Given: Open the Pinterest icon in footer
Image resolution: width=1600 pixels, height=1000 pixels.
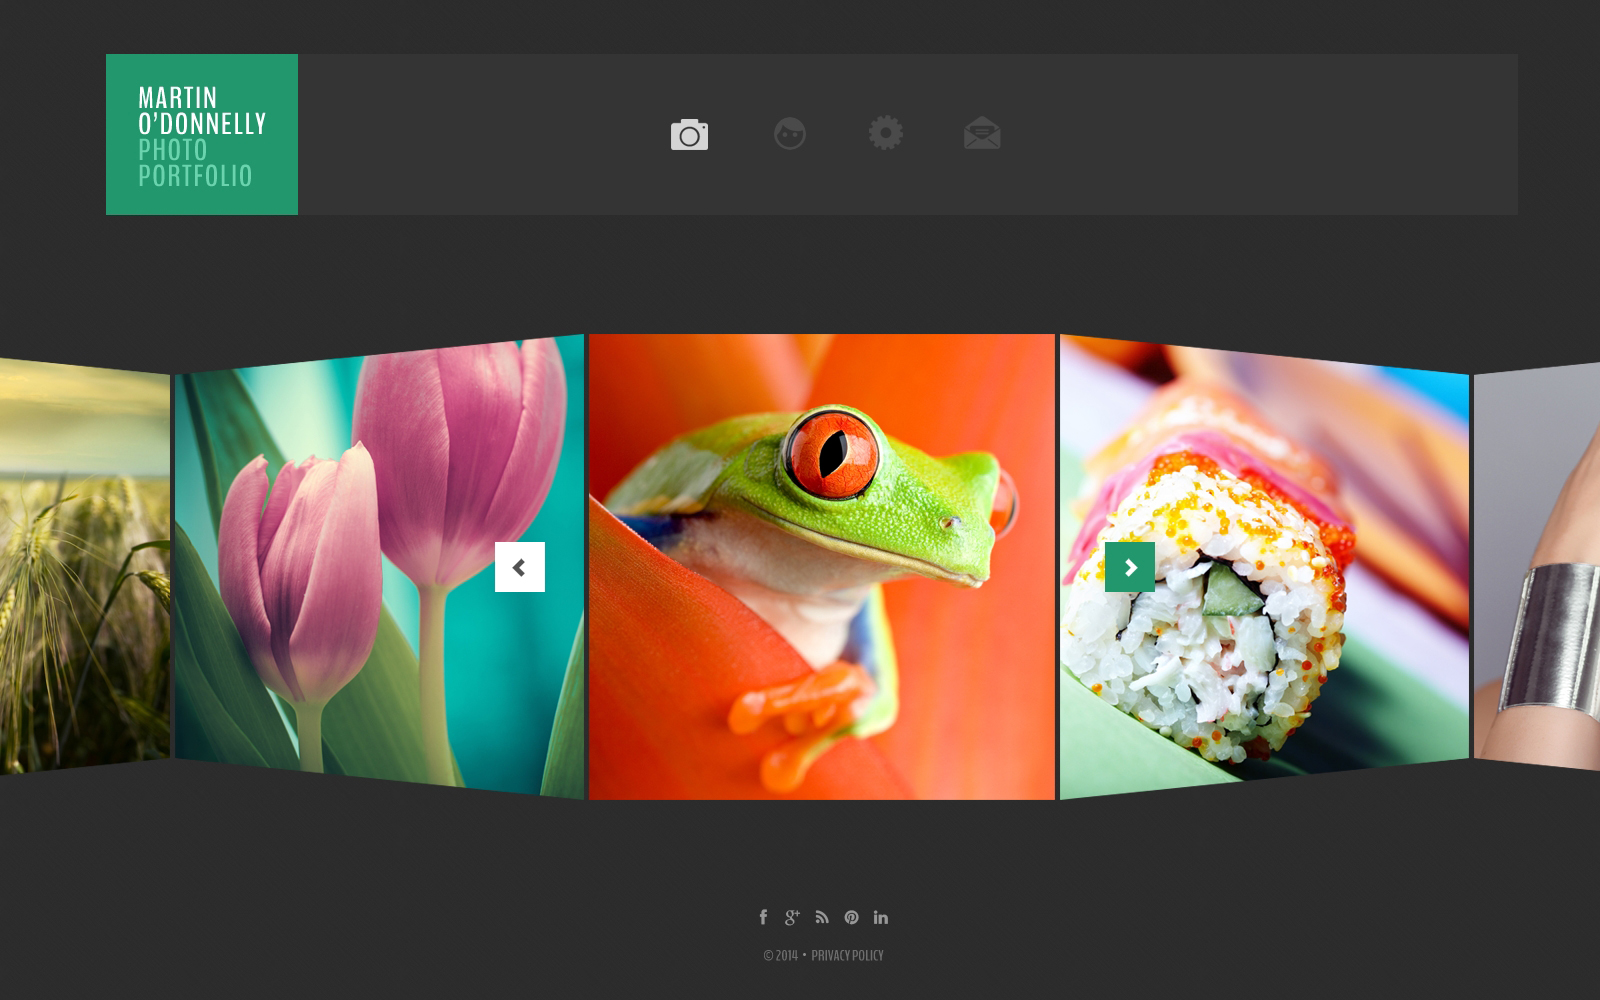Looking at the screenshot, I should 851,917.
